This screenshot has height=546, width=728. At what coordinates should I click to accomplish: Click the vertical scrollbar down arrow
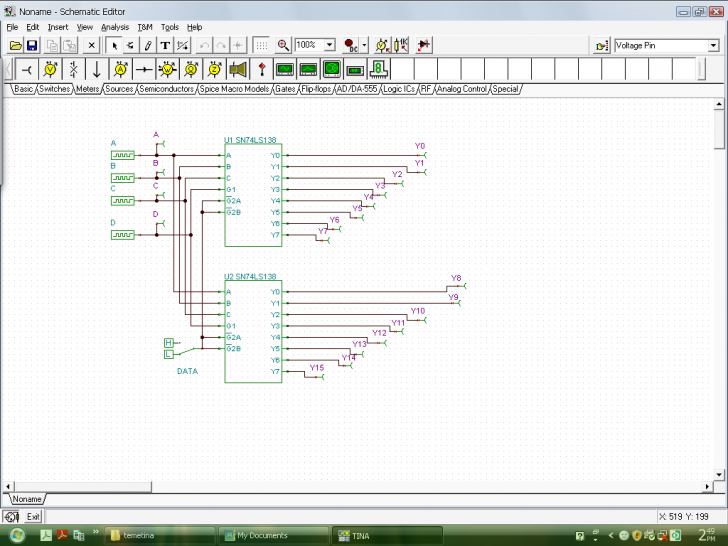(719, 474)
